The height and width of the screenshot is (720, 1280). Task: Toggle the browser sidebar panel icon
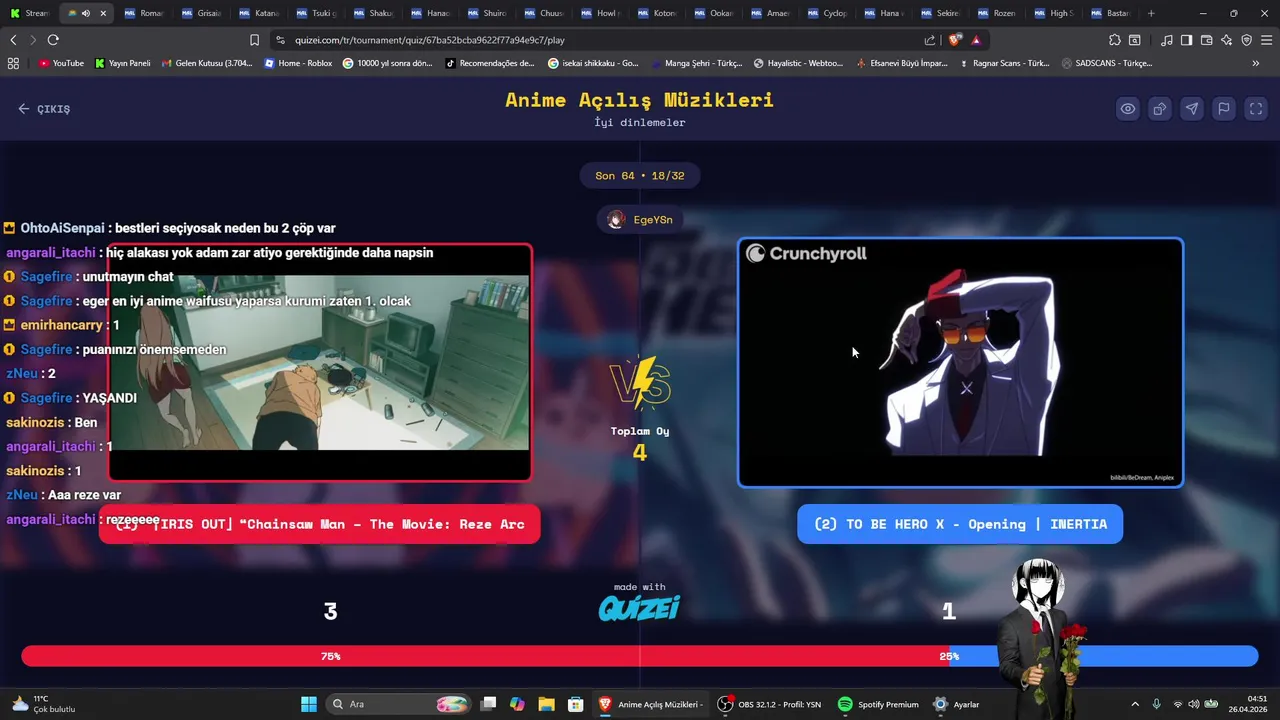(x=1186, y=40)
